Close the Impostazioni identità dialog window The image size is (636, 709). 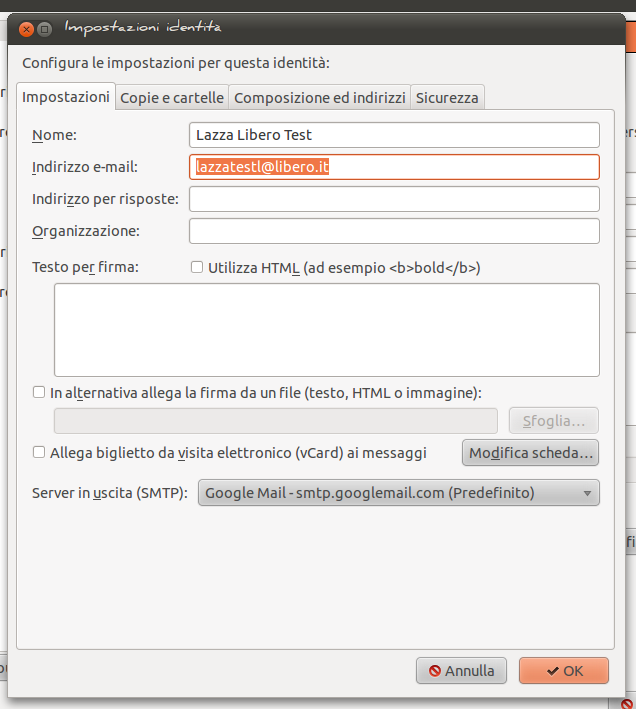(x=26, y=28)
